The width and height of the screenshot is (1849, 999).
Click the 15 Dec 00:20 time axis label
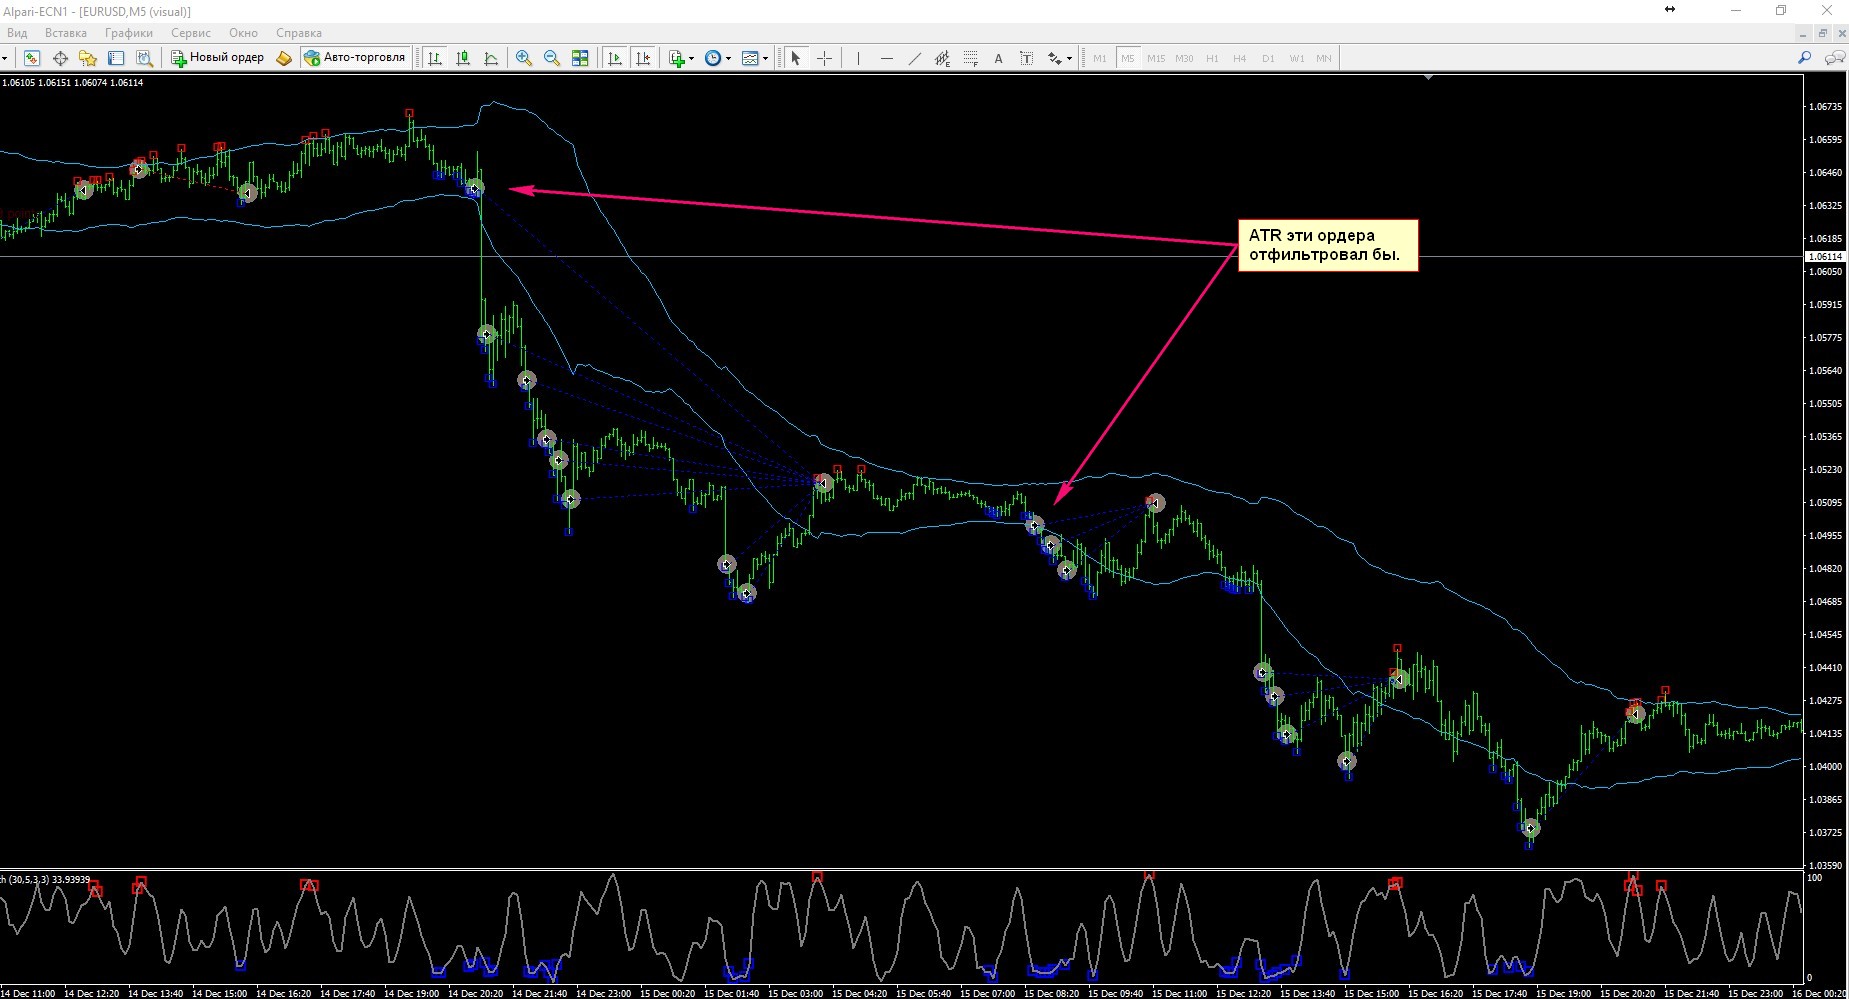click(x=668, y=993)
